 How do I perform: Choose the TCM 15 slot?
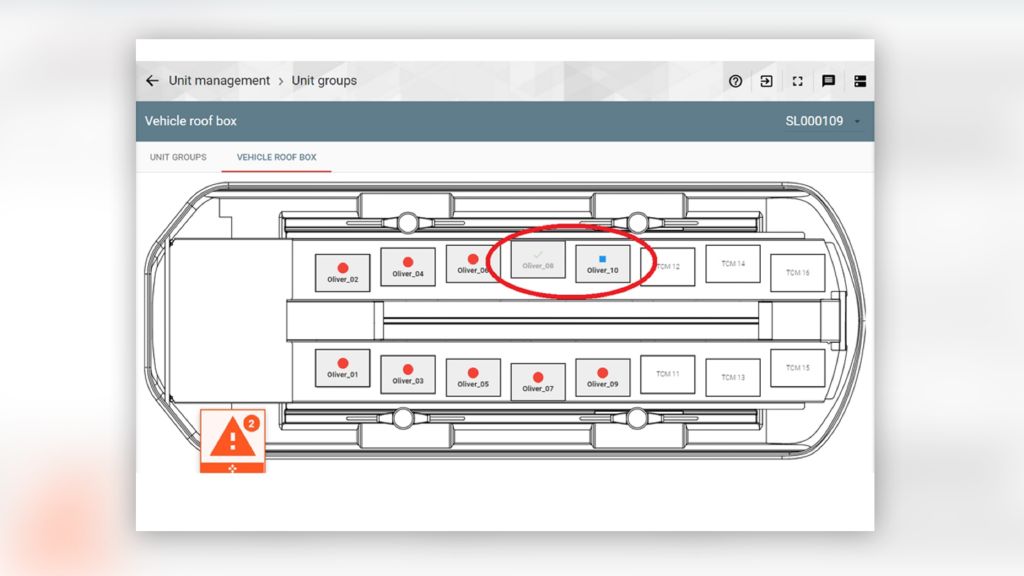pyautogui.click(x=797, y=368)
